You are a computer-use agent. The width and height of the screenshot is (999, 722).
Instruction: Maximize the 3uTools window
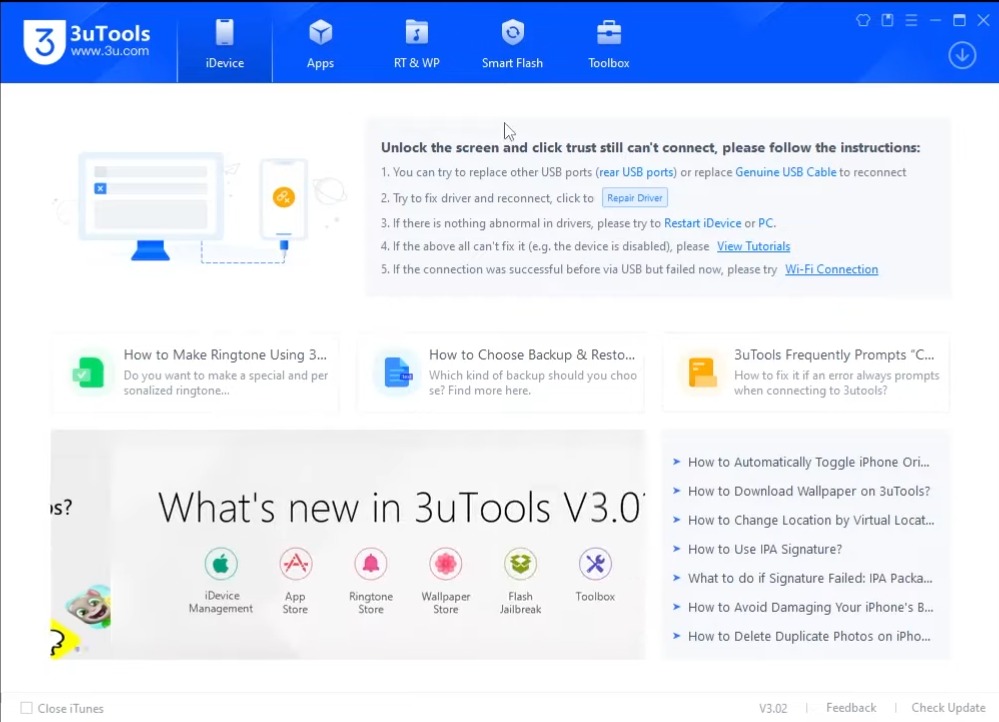tap(959, 20)
